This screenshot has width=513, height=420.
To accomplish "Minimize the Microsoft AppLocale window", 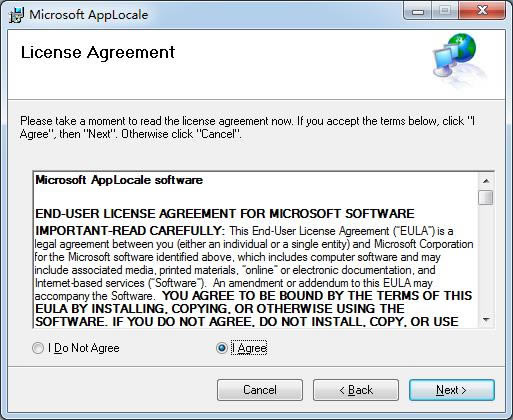I will click(x=418, y=11).
